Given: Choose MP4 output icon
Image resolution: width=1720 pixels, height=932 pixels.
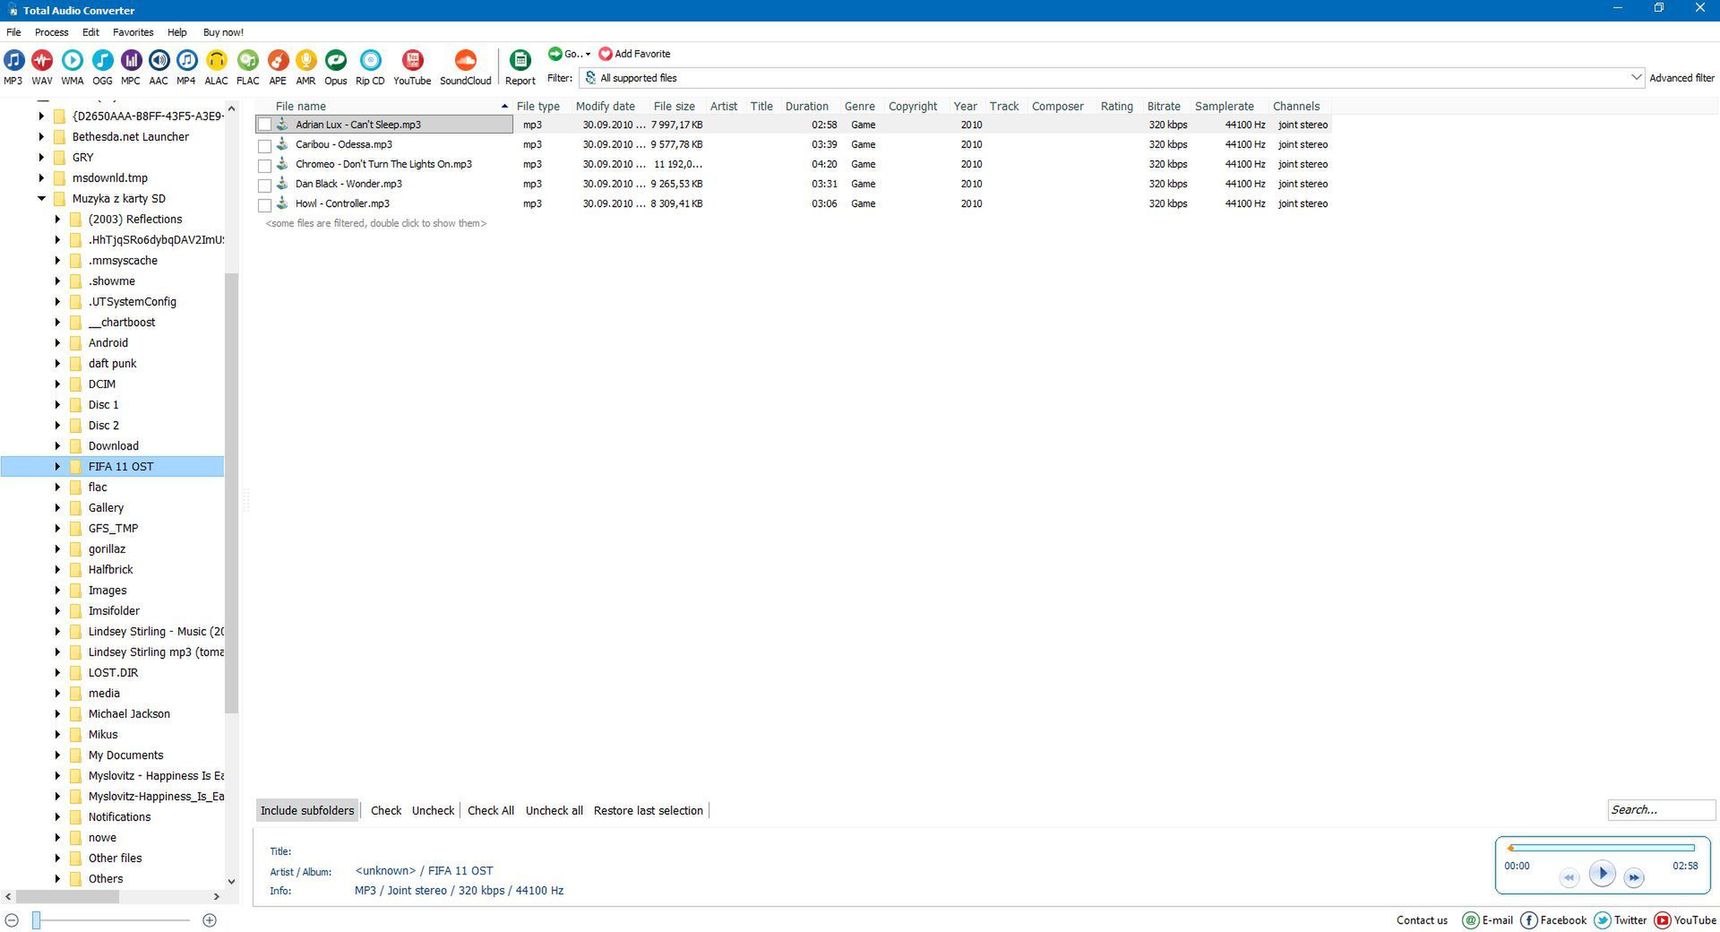Looking at the screenshot, I should pyautogui.click(x=187, y=60).
